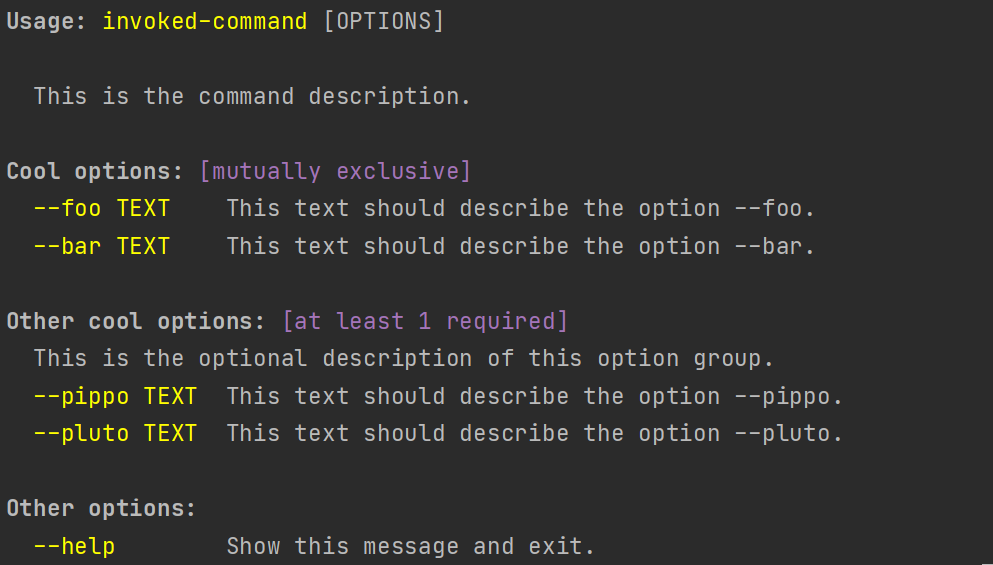Click the gray description sentence for --pippo

(x=535, y=397)
